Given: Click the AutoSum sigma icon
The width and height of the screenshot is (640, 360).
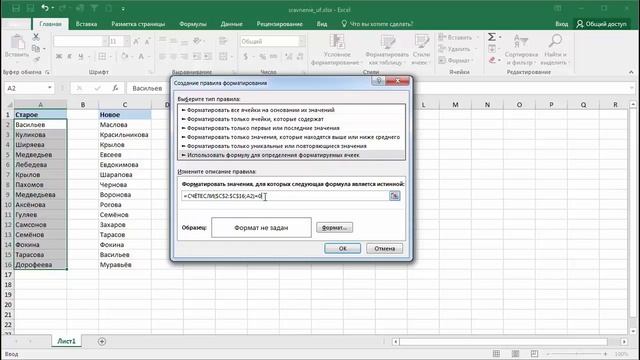Looking at the screenshot, I should (x=492, y=37).
